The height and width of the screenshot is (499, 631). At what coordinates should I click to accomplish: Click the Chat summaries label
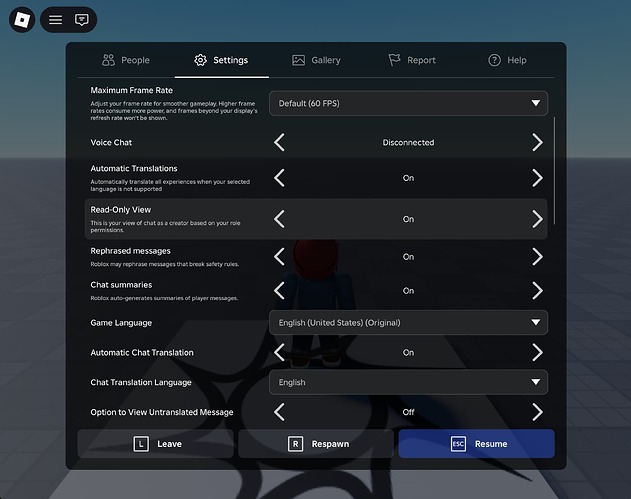pos(121,285)
